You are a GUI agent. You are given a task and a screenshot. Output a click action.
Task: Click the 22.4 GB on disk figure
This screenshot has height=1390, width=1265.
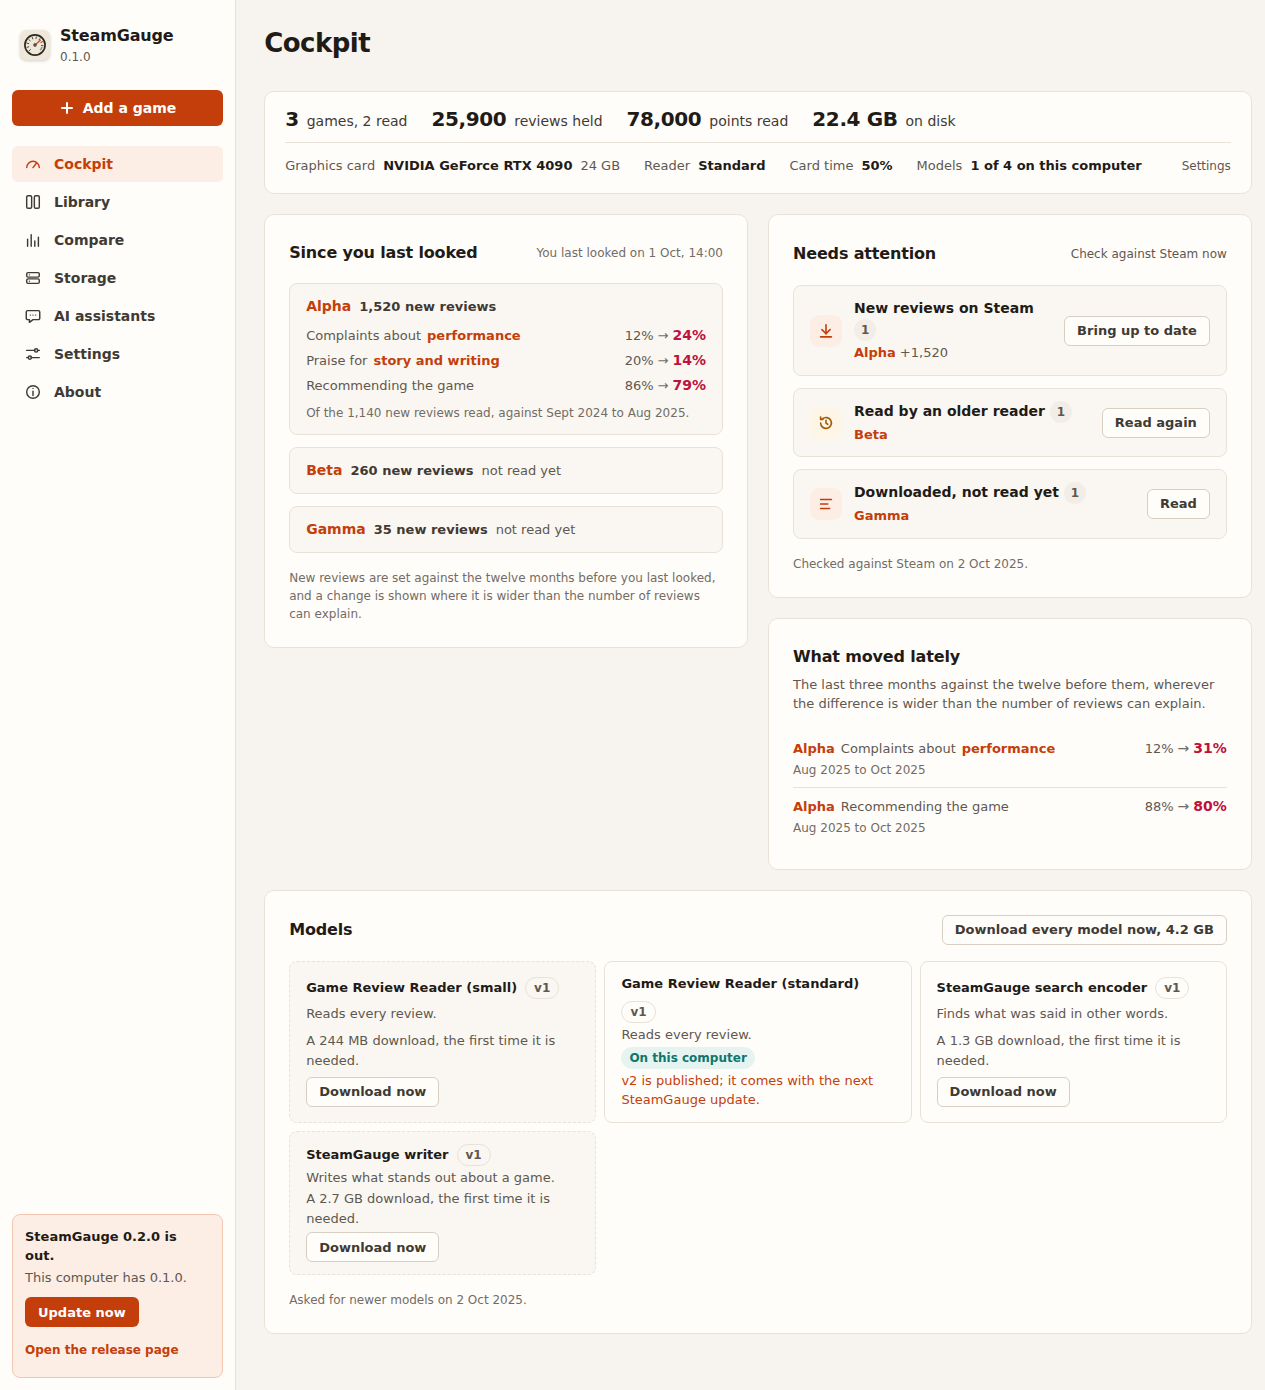tap(884, 120)
